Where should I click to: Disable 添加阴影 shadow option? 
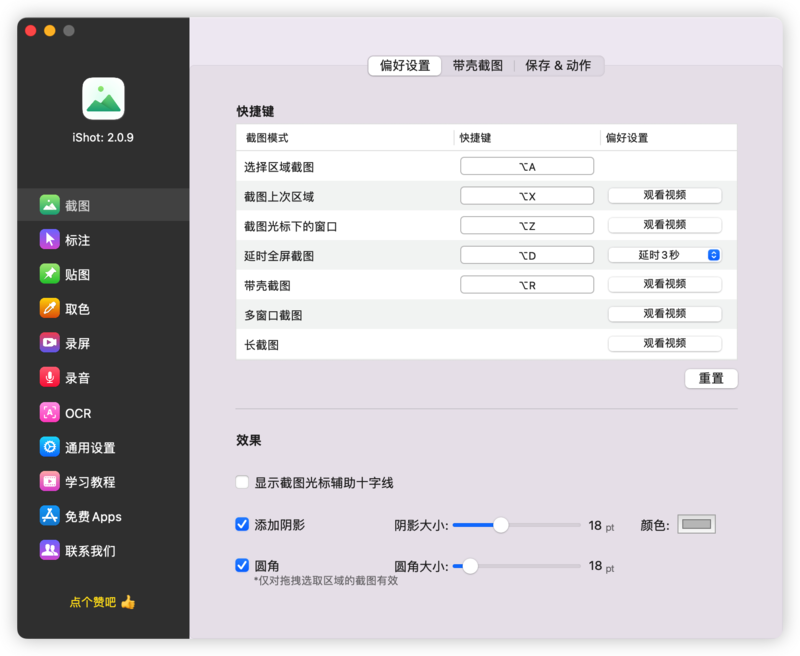(241, 524)
